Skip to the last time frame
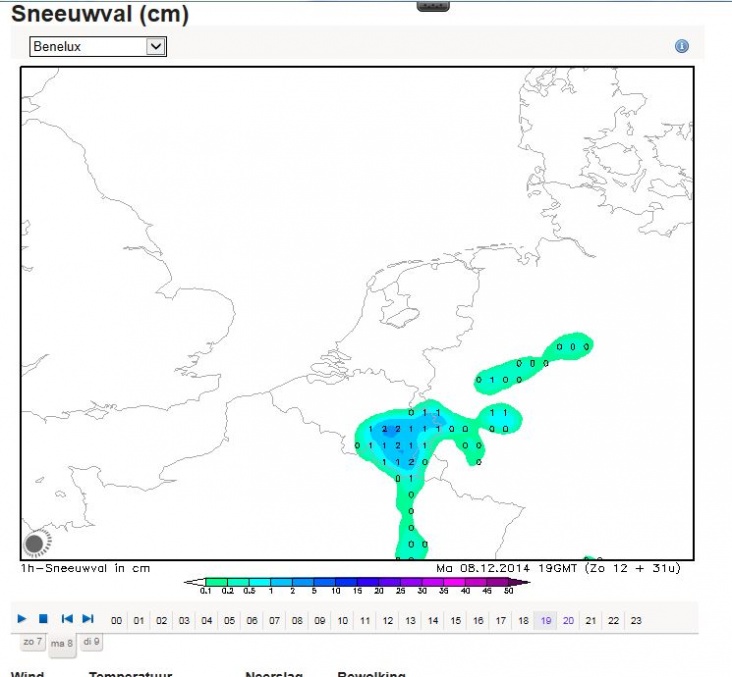The image size is (732, 677). tap(88, 620)
